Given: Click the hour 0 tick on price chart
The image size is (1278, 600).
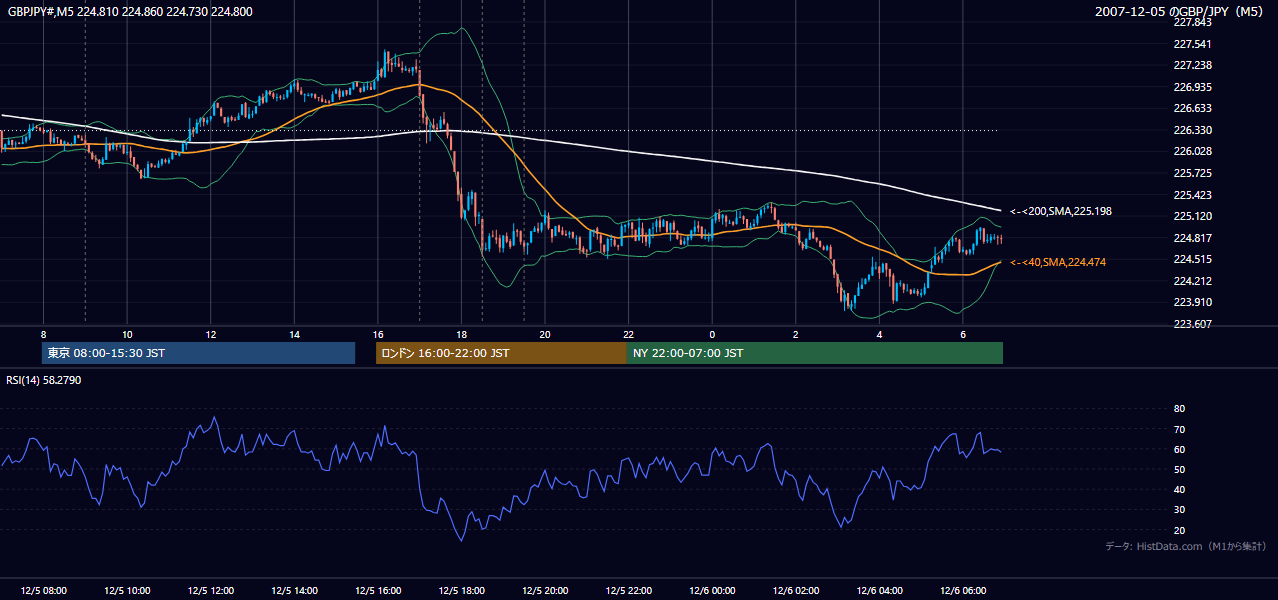Looking at the screenshot, I should click(x=712, y=334).
